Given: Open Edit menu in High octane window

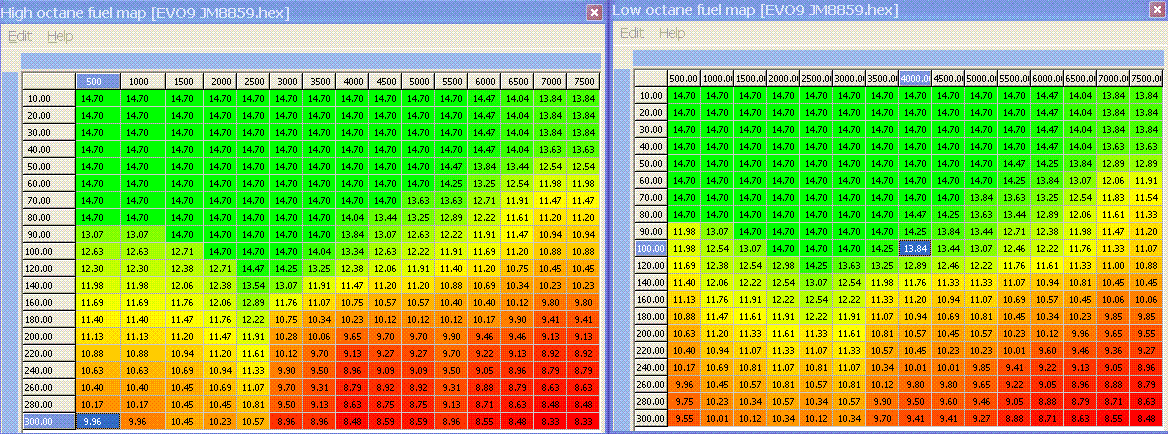Looking at the screenshot, I should (20, 36).
